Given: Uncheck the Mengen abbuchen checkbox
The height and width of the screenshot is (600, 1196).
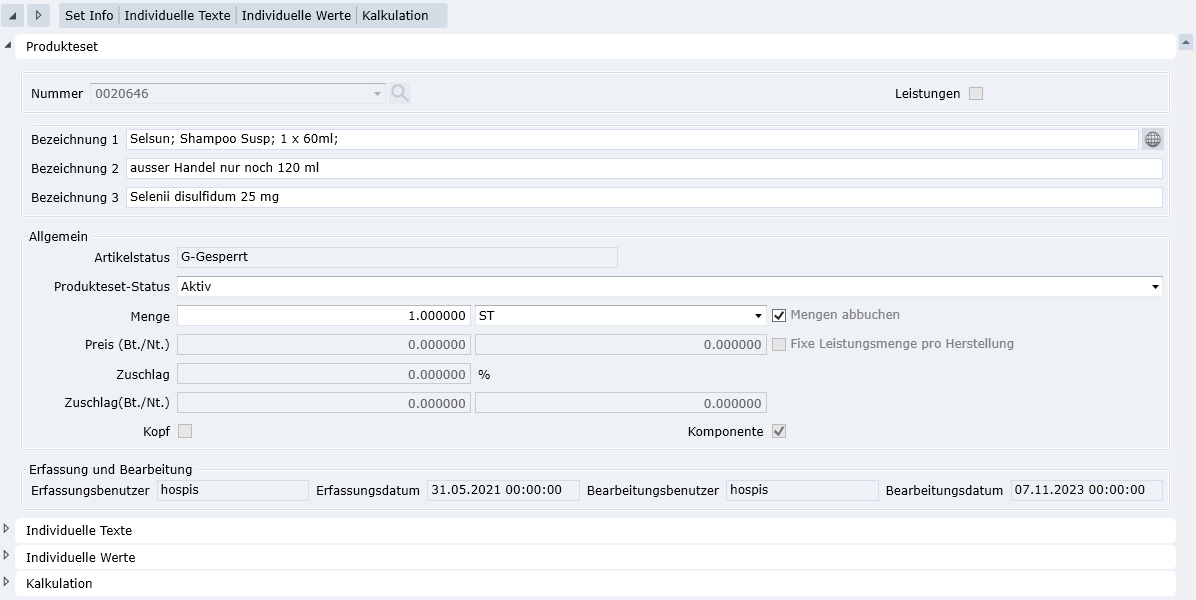Looking at the screenshot, I should point(779,315).
